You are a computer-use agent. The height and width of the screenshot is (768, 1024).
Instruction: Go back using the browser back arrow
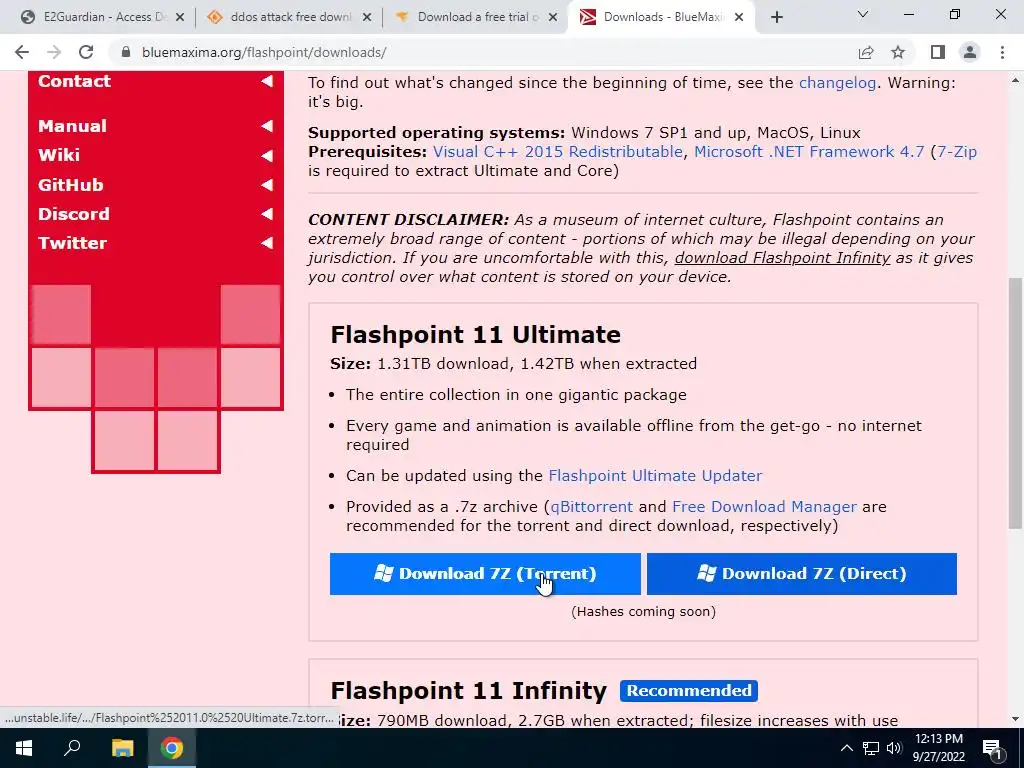point(22,52)
